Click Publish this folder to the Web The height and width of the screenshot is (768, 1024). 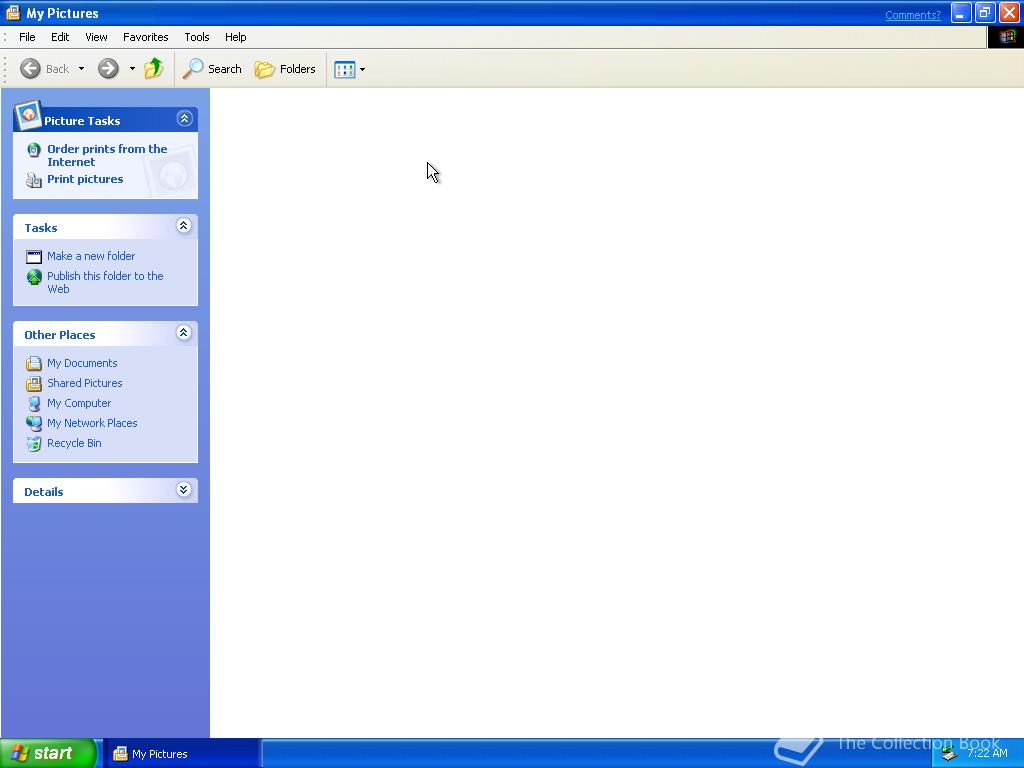click(105, 282)
